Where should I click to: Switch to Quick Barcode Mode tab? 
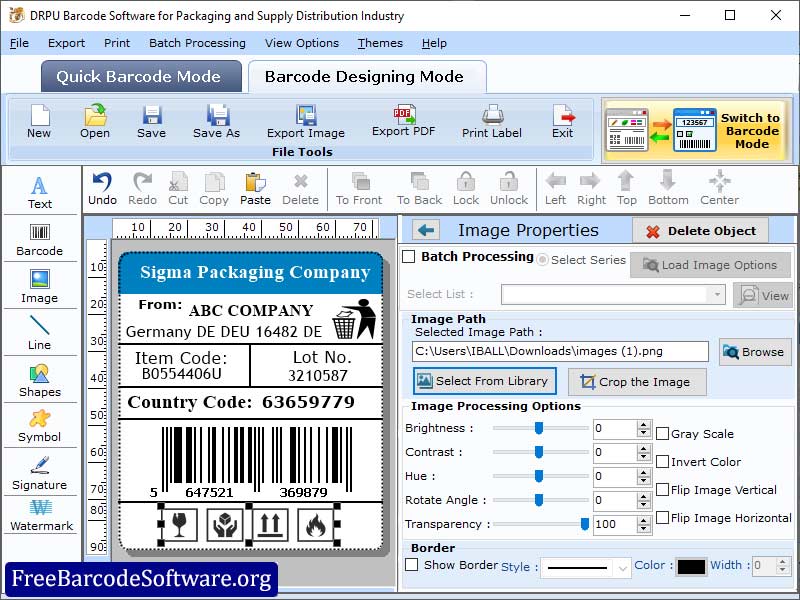140,76
